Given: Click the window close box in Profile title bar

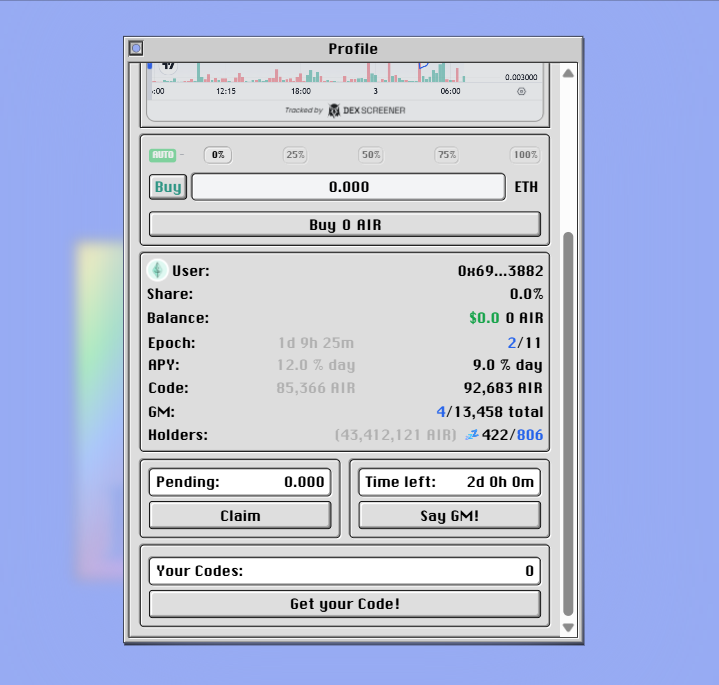Looking at the screenshot, I should pos(136,48).
